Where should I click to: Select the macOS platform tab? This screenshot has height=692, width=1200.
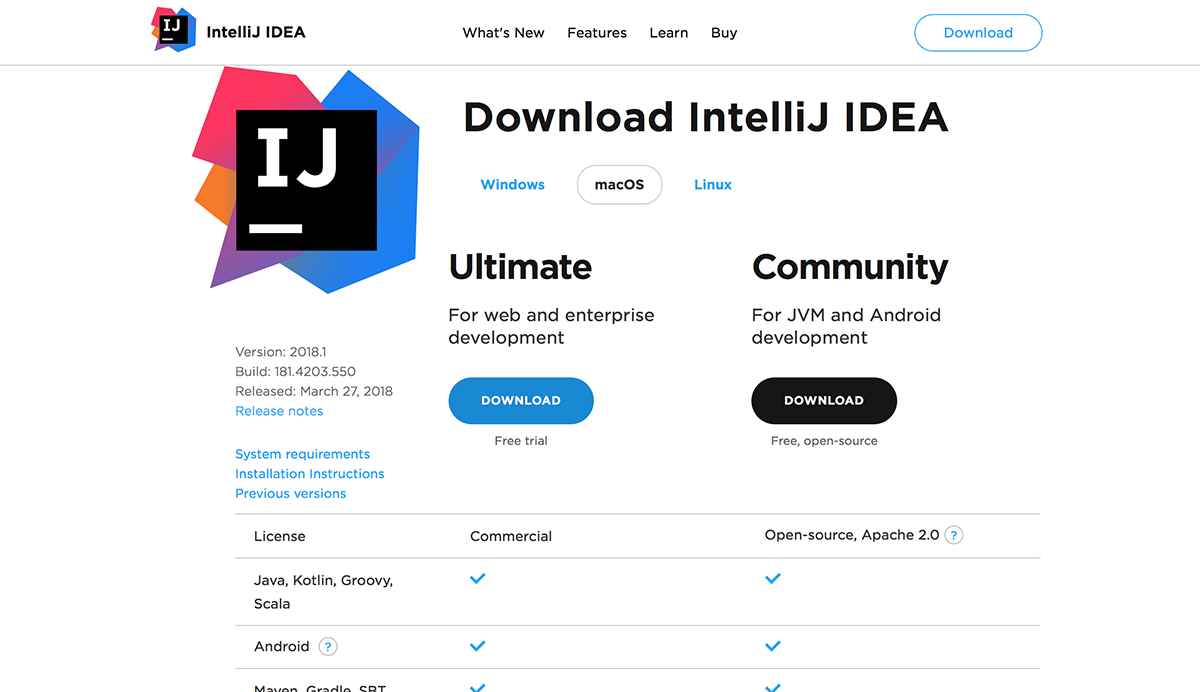(x=619, y=184)
